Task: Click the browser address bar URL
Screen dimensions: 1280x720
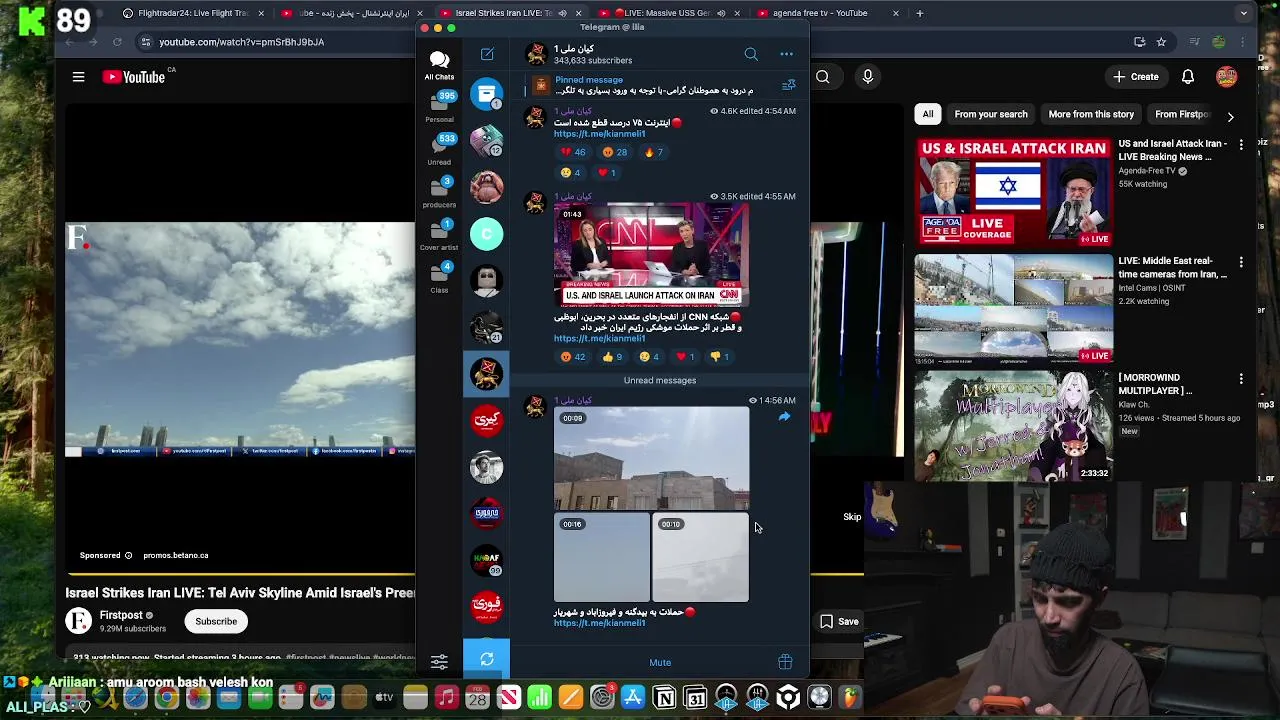Action: (241, 42)
